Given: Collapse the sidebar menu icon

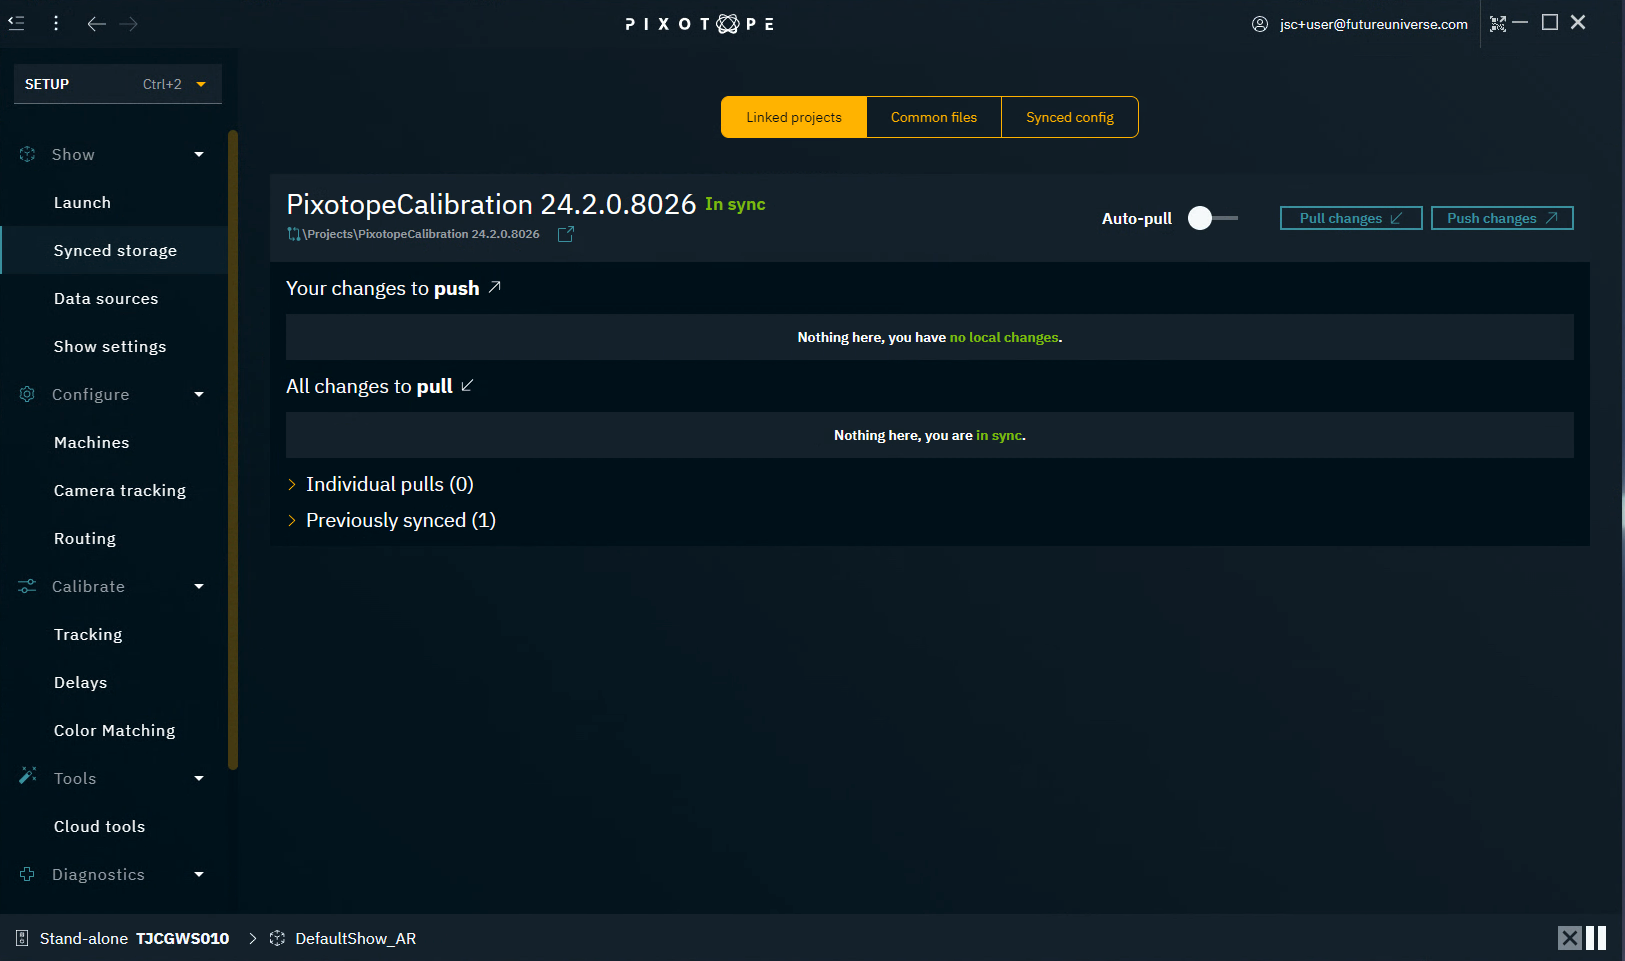Looking at the screenshot, I should pos(16,23).
